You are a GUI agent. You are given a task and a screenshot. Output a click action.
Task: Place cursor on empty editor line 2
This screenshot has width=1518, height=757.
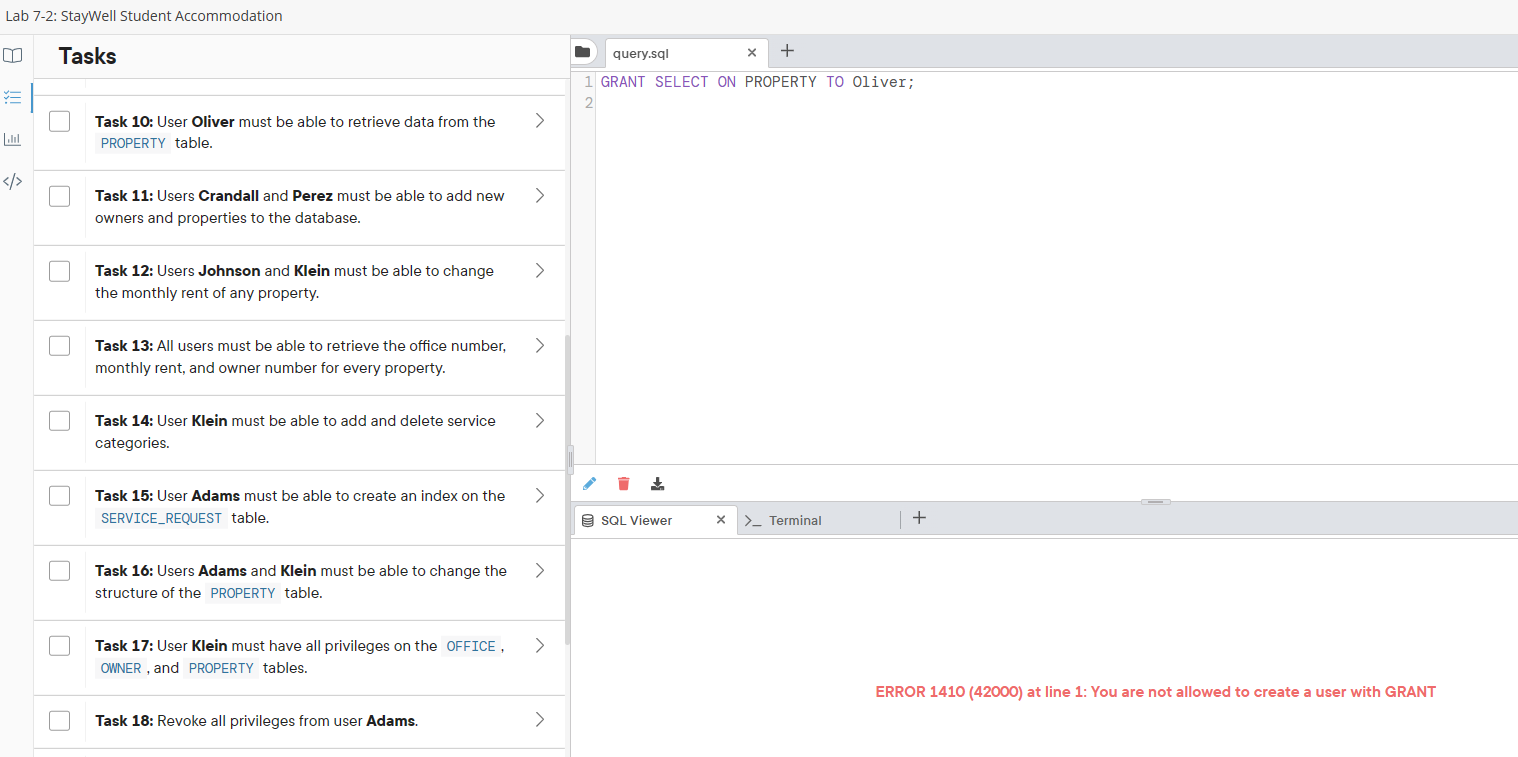pos(1056,103)
